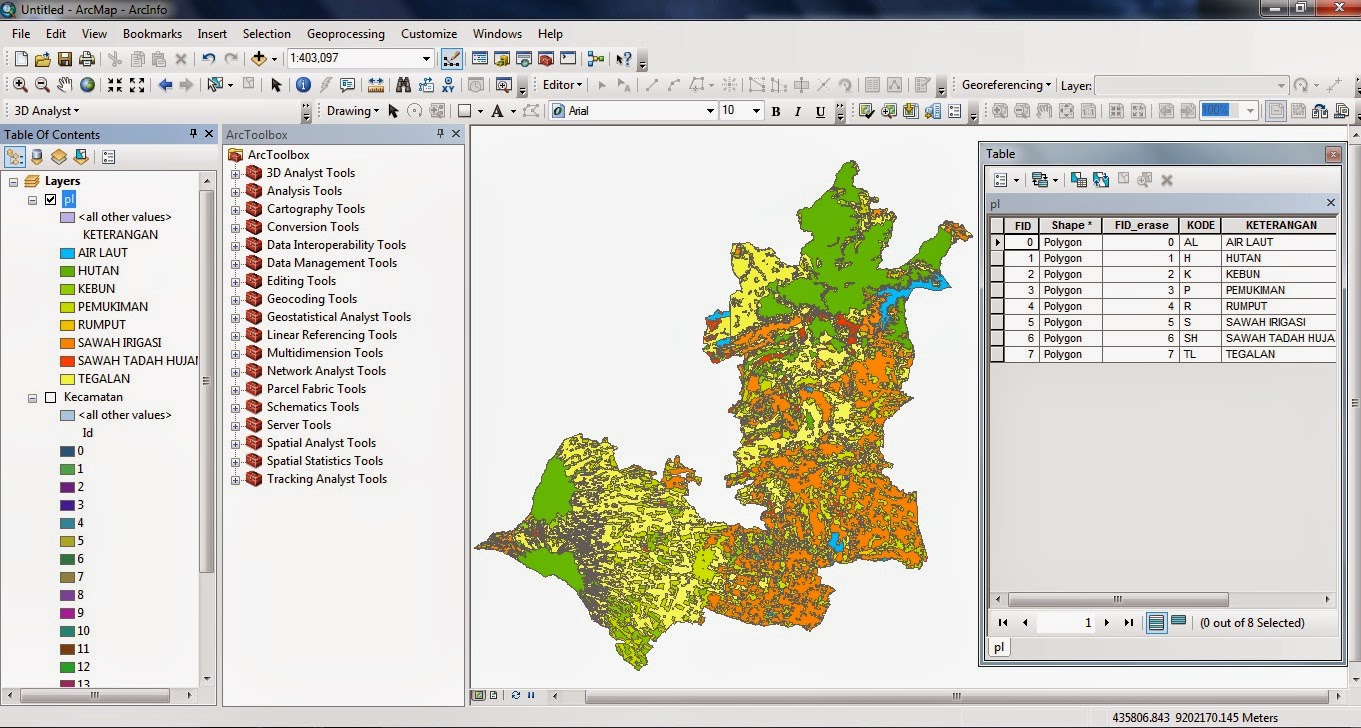Click the Full Extent globe icon

click(87, 85)
